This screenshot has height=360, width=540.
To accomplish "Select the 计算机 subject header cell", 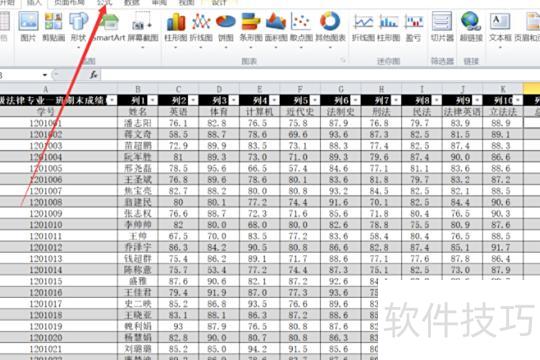I will (x=259, y=112).
